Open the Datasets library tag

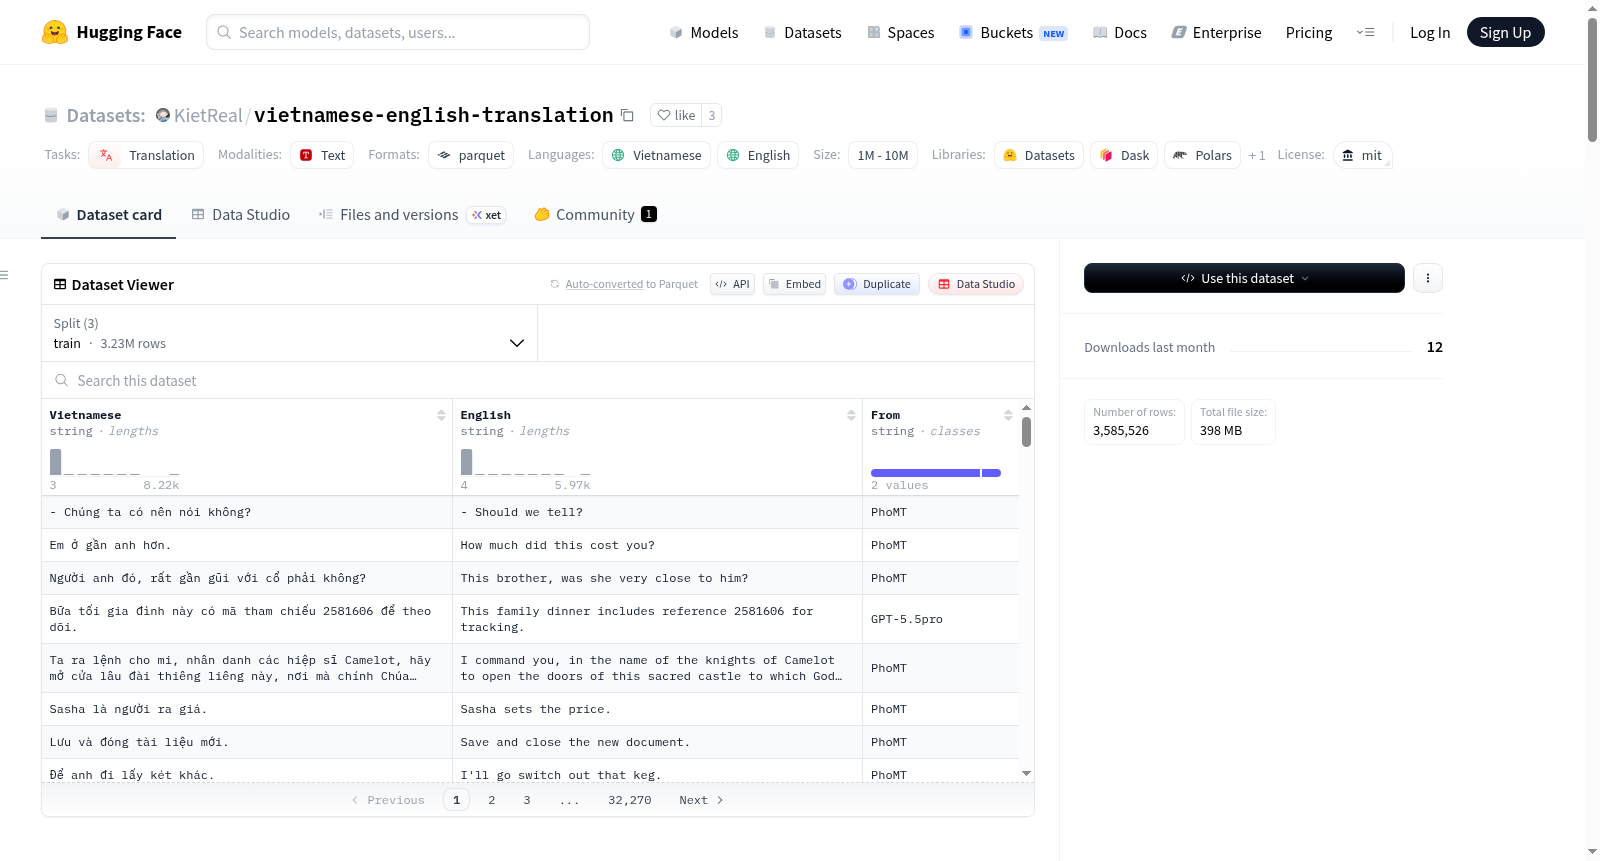pos(1039,155)
